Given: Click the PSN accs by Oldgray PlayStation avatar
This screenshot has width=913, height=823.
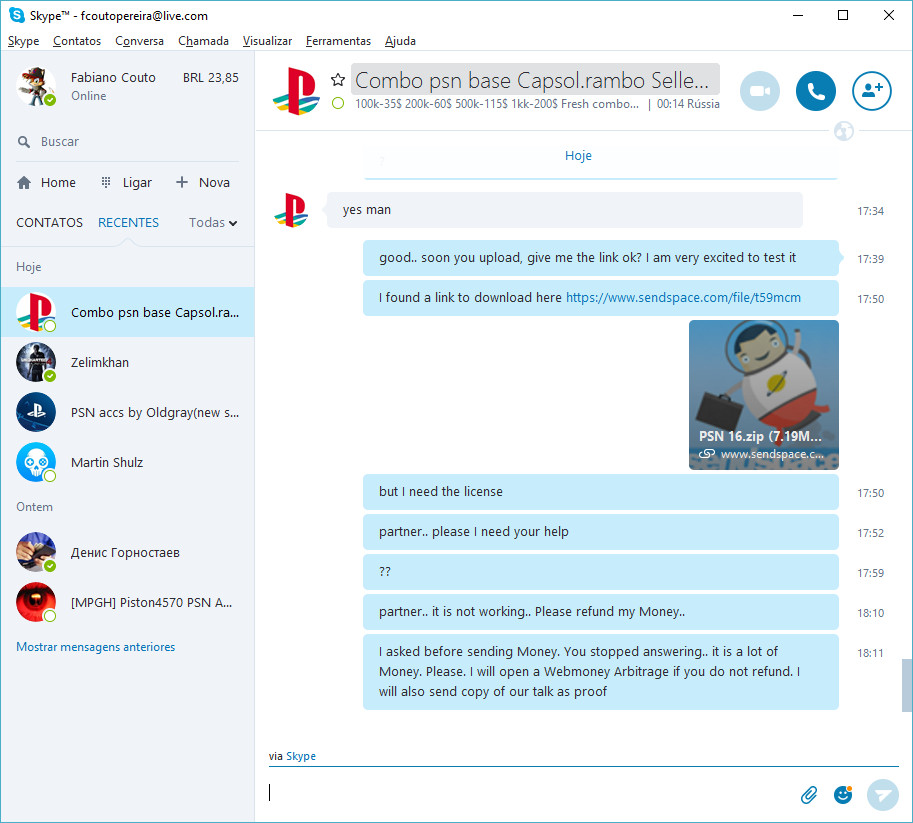Looking at the screenshot, I should 36,412.
